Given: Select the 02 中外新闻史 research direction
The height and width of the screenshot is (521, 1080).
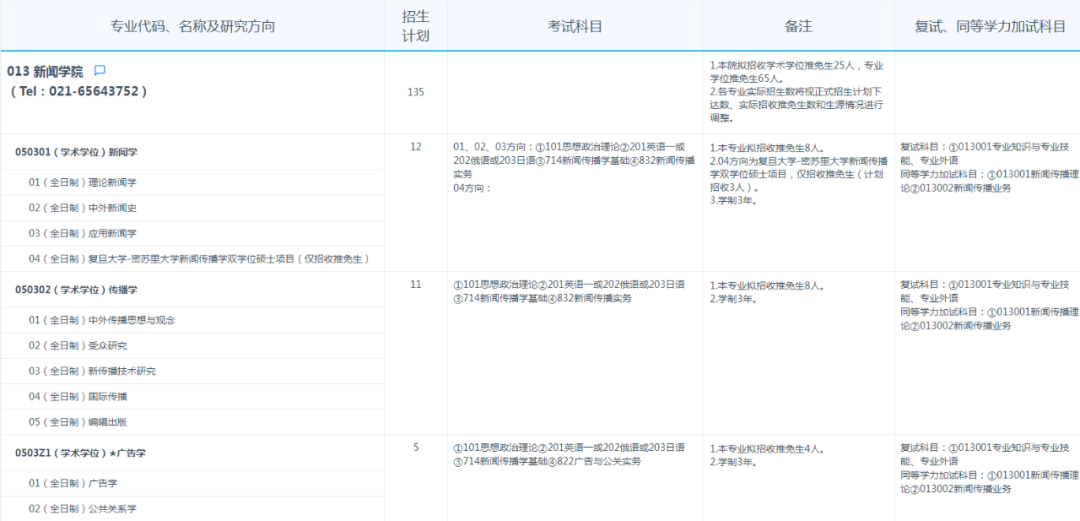Looking at the screenshot, I should pyautogui.click(x=83, y=208).
